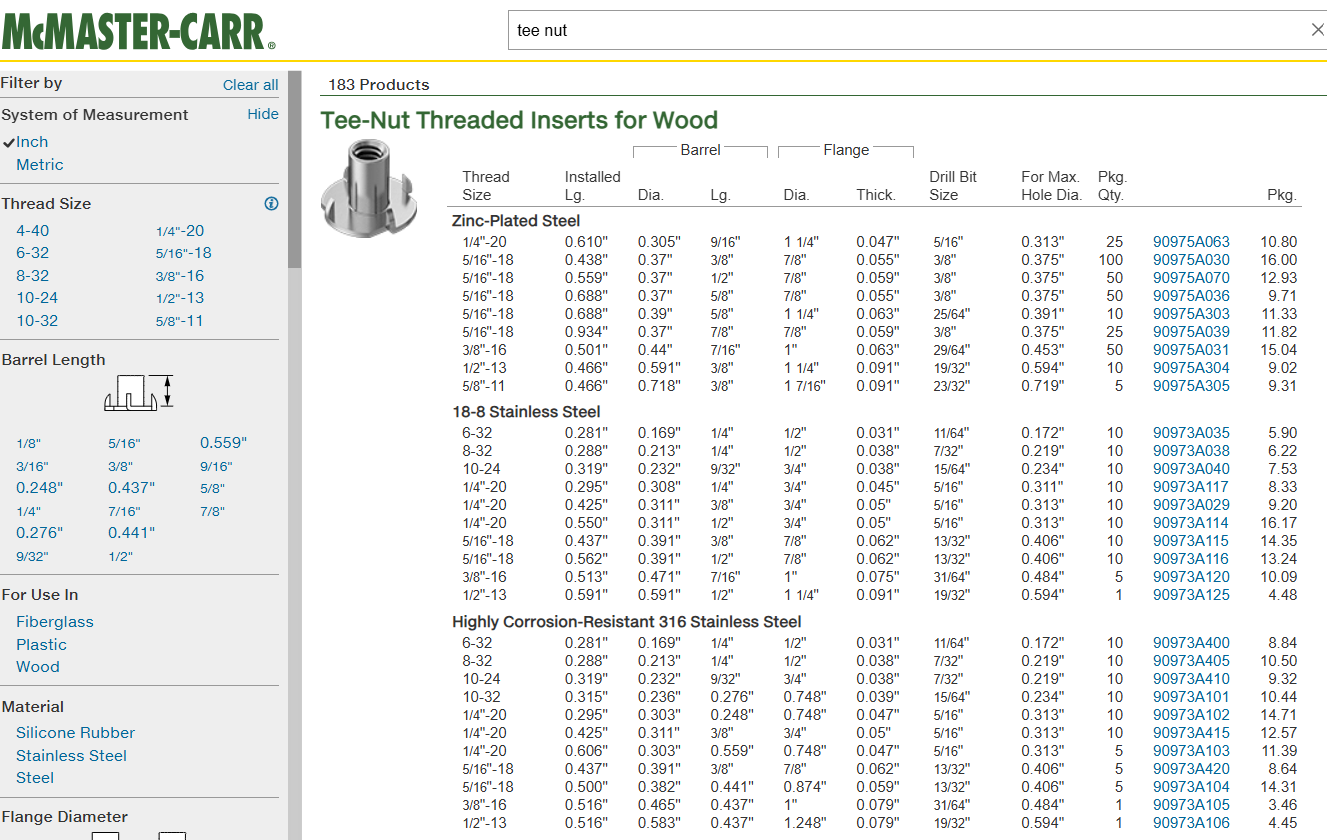Open part number 90973A400
The width and height of the screenshot is (1327, 840).
coord(1191,643)
